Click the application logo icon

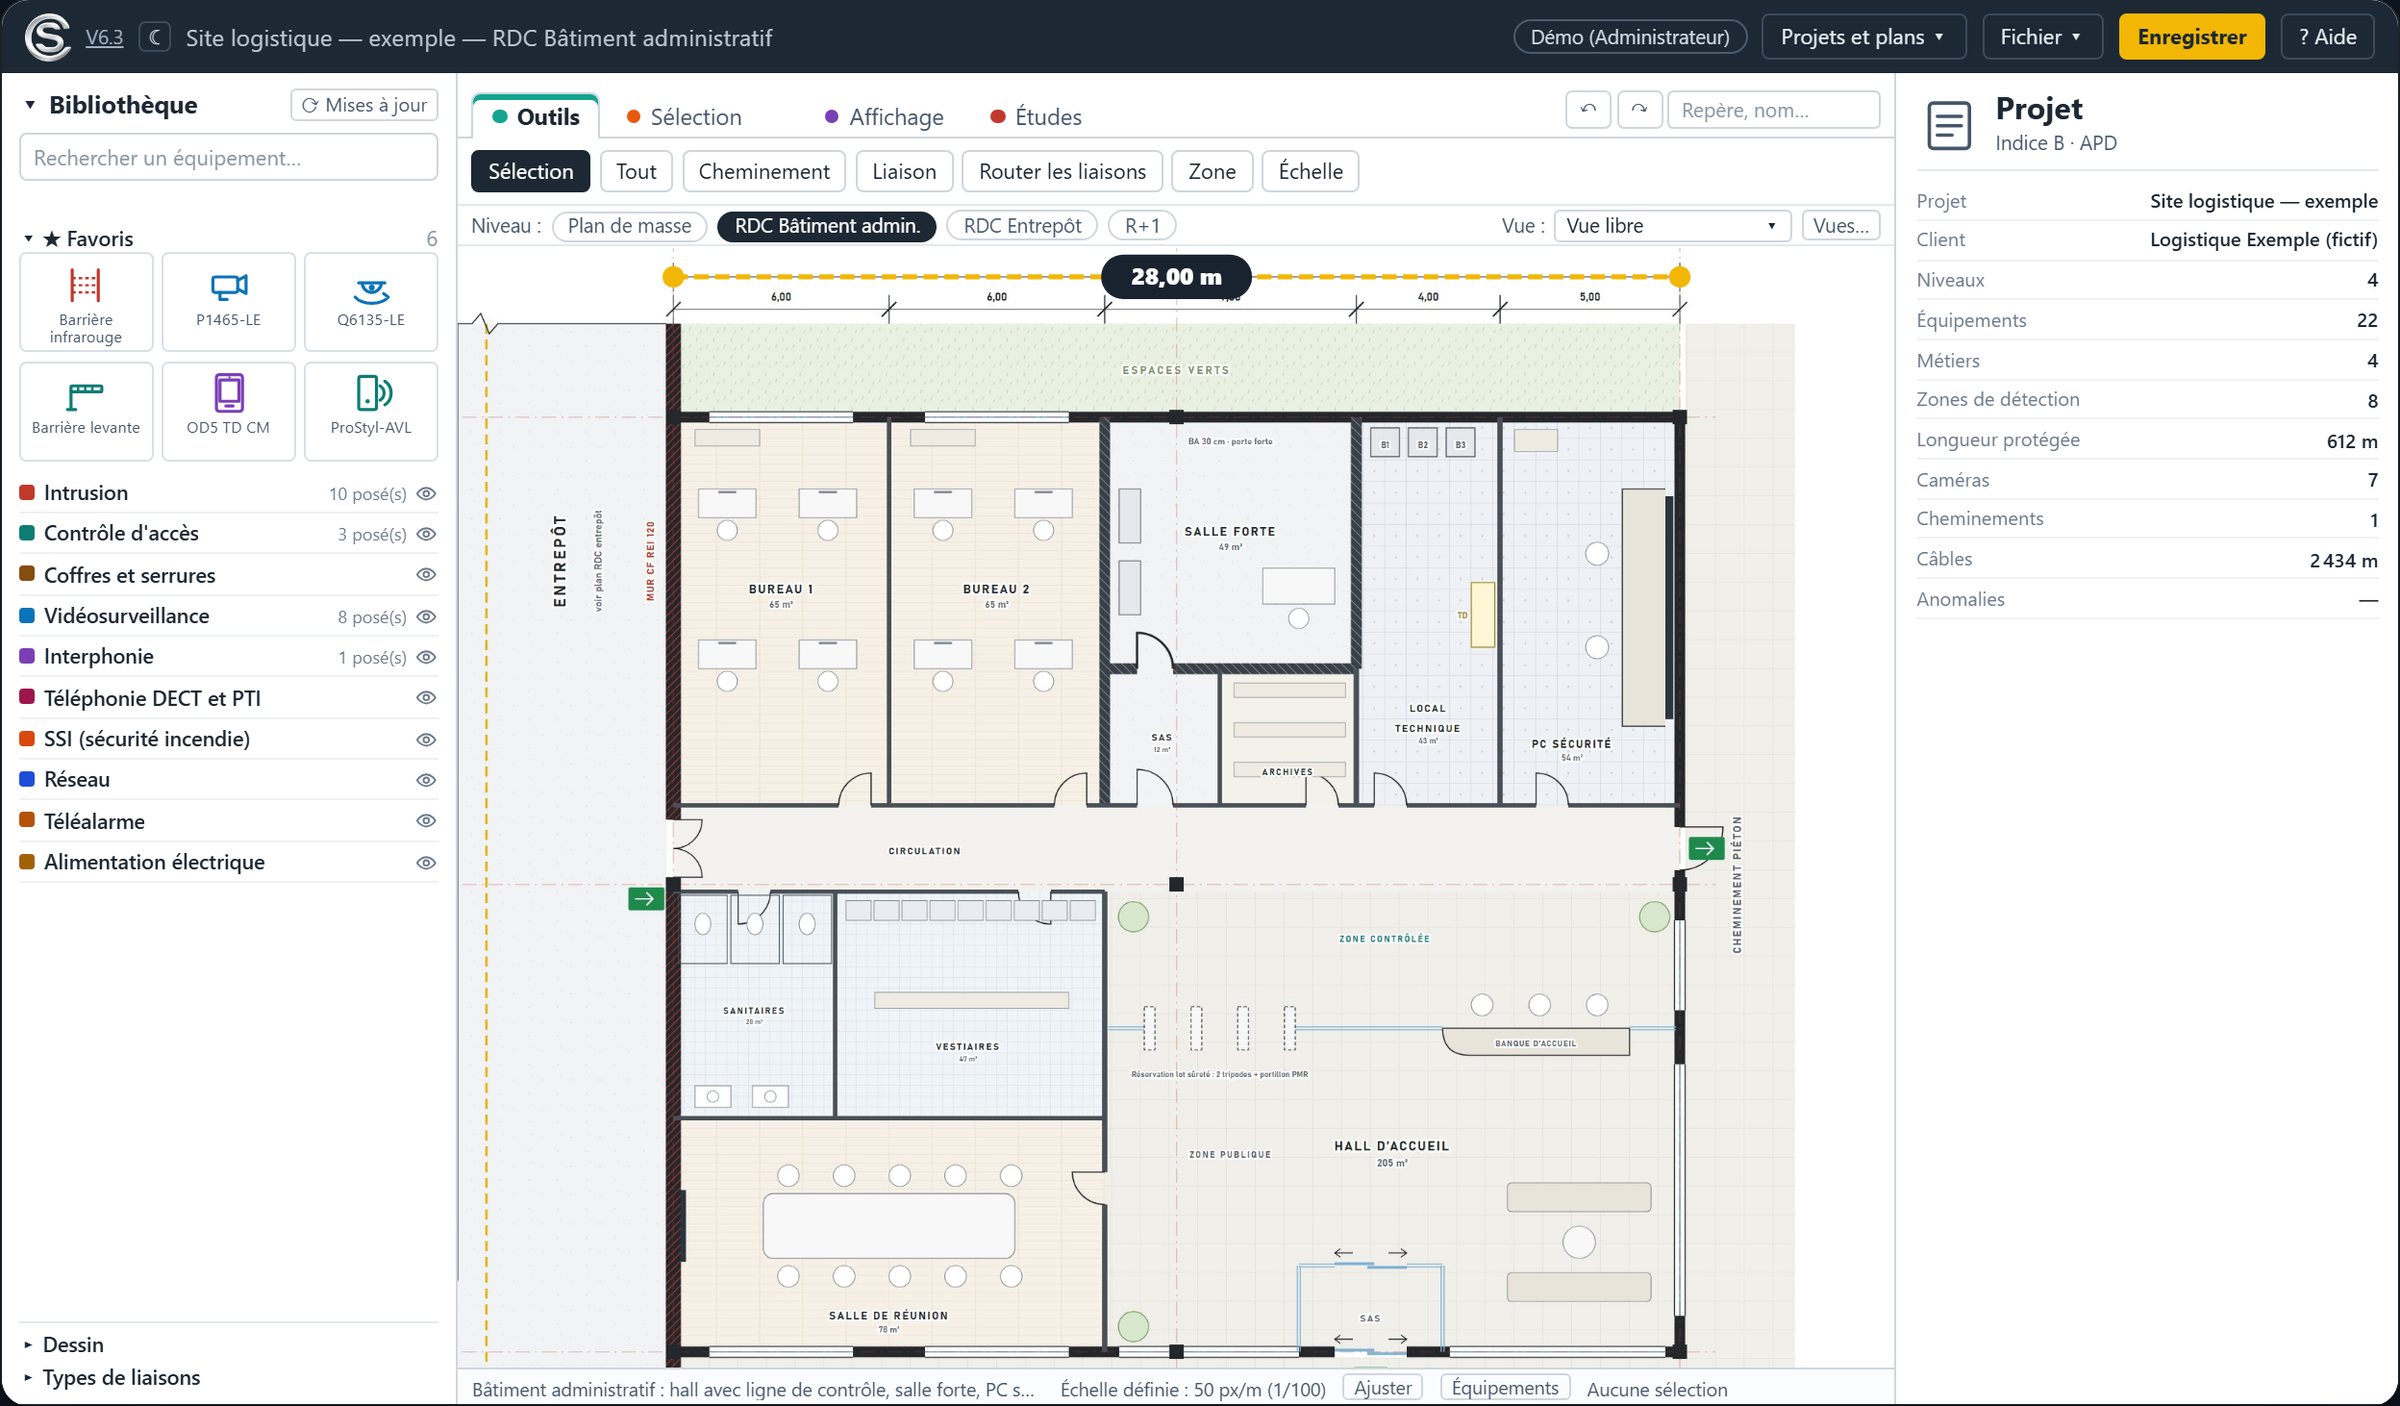click(x=47, y=37)
